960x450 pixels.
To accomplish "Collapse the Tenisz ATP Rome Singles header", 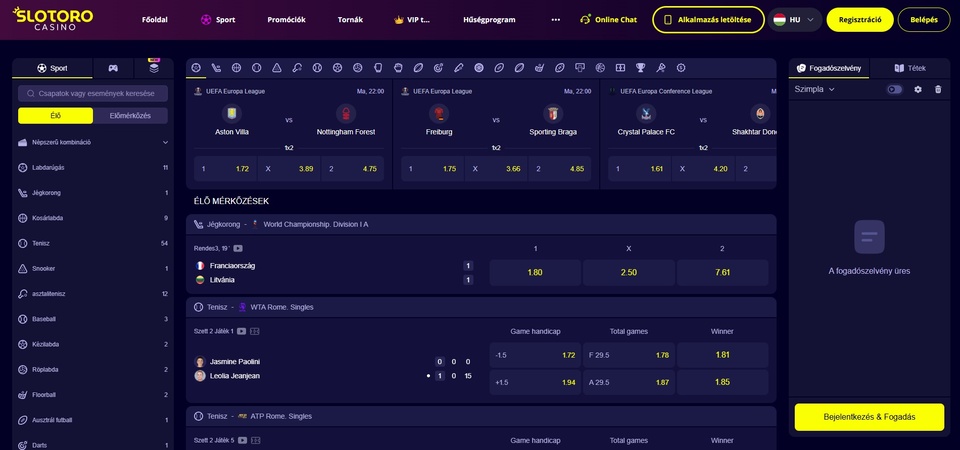I will coord(481,416).
